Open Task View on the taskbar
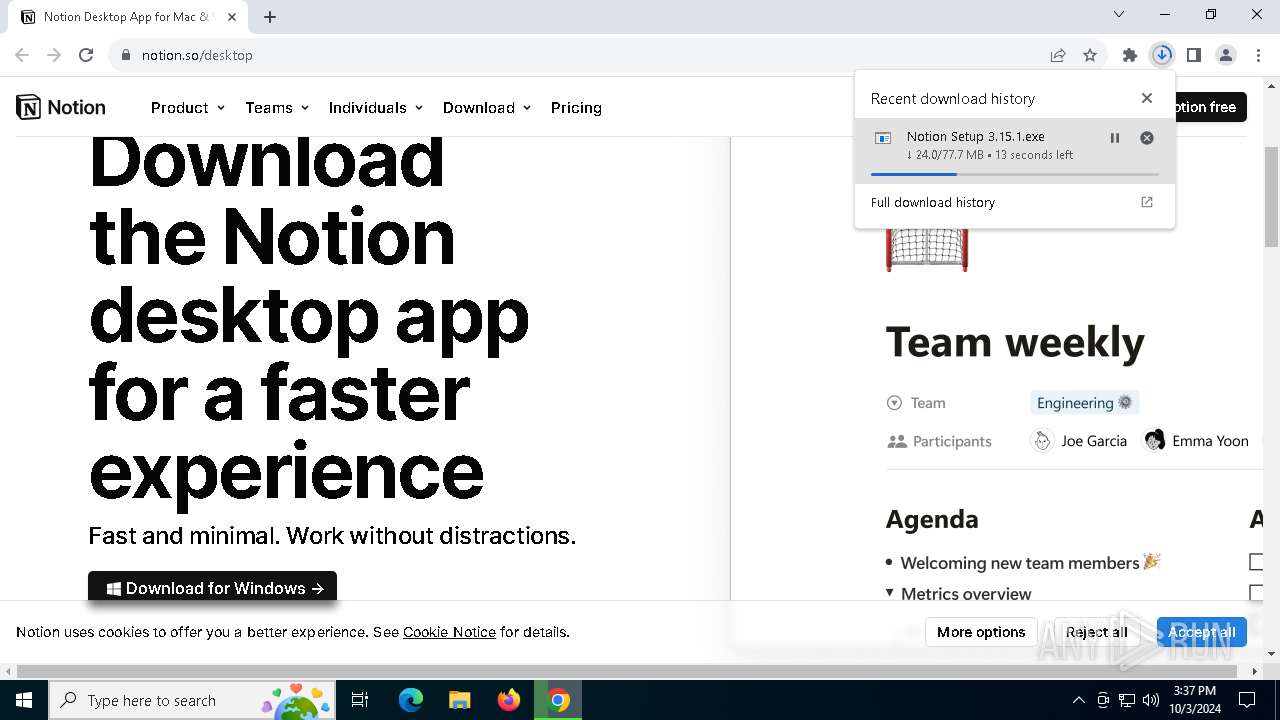This screenshot has height=720, width=1280. click(360, 700)
